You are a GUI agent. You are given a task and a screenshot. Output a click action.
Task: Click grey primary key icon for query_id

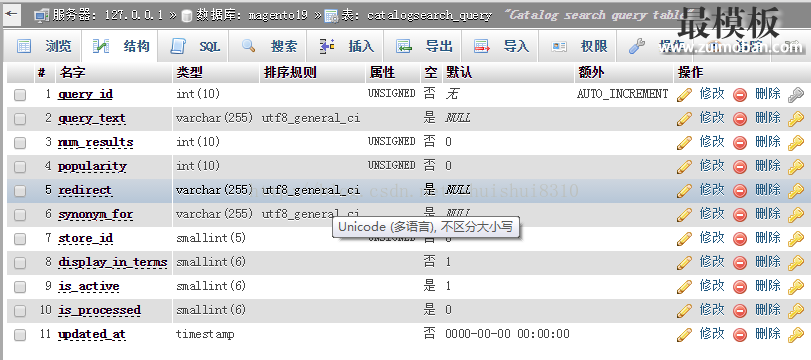coord(795,95)
